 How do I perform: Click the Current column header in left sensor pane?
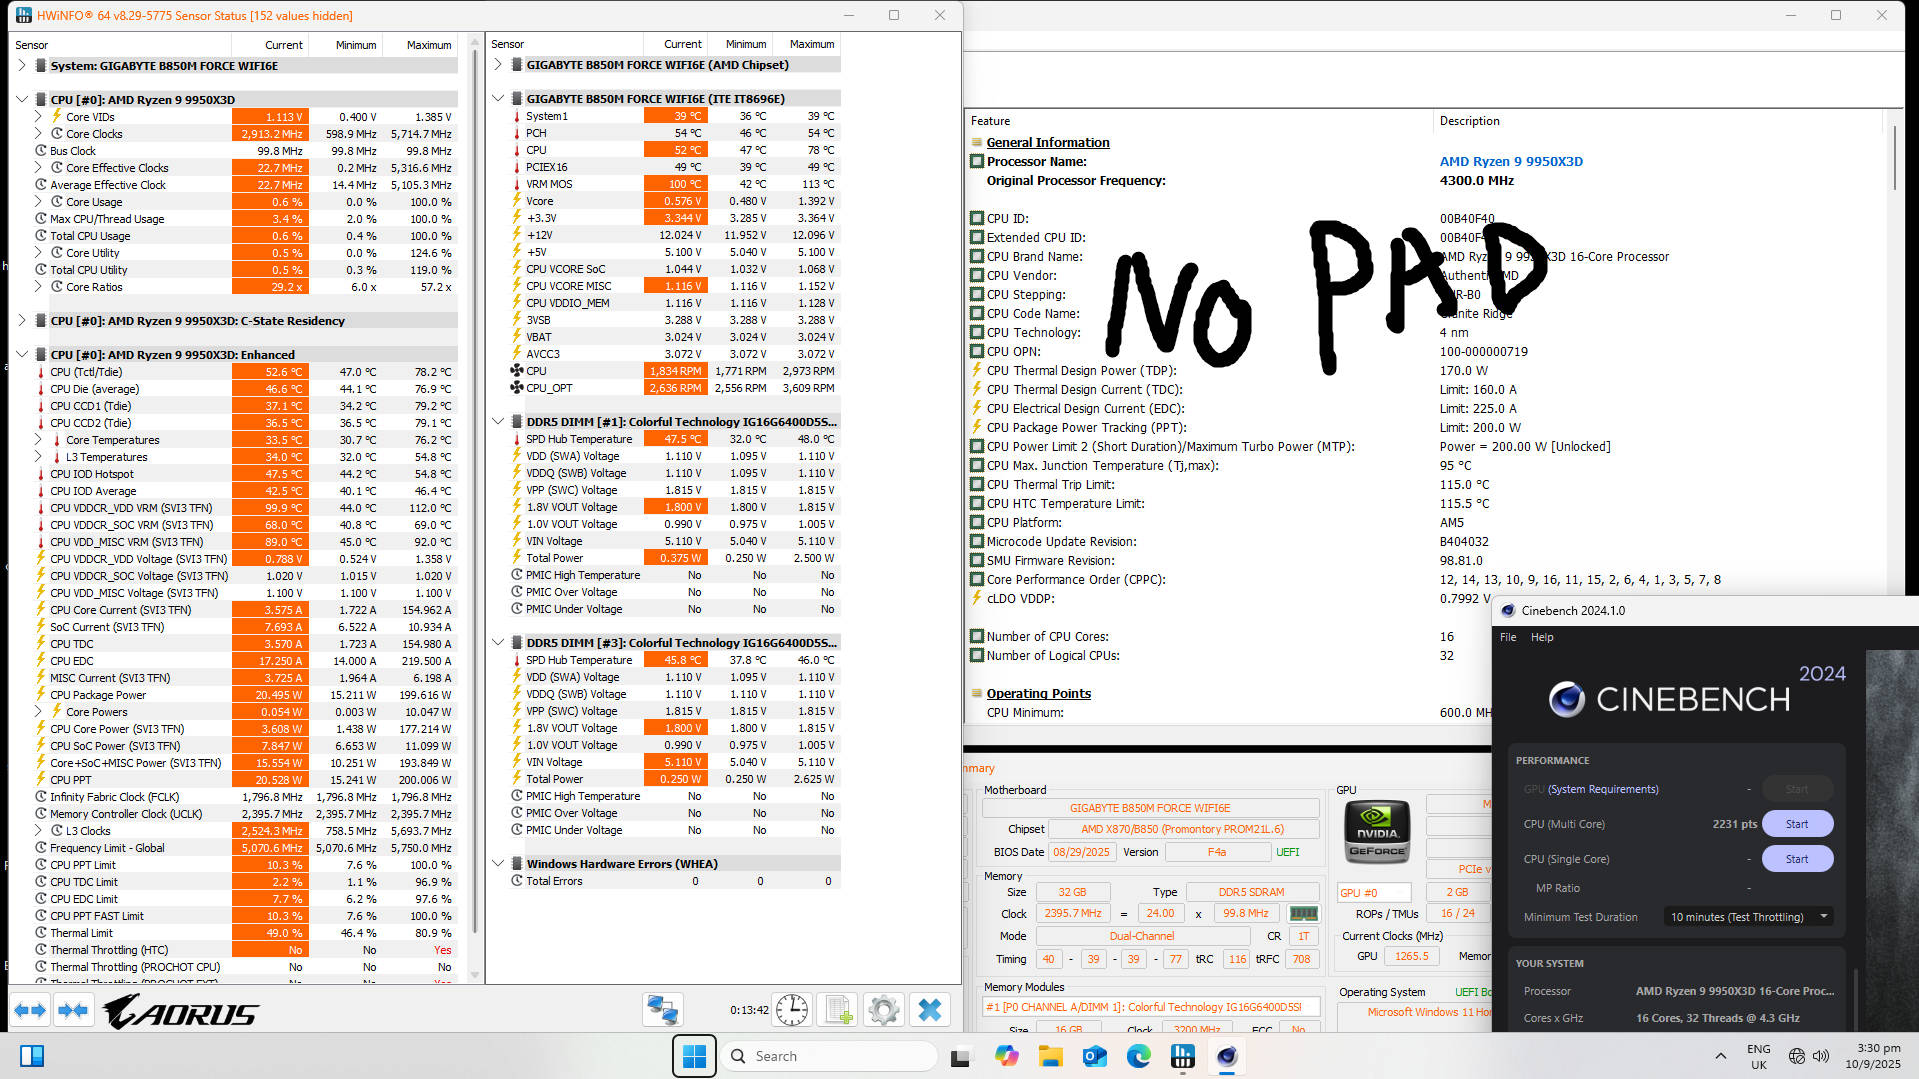[270, 45]
